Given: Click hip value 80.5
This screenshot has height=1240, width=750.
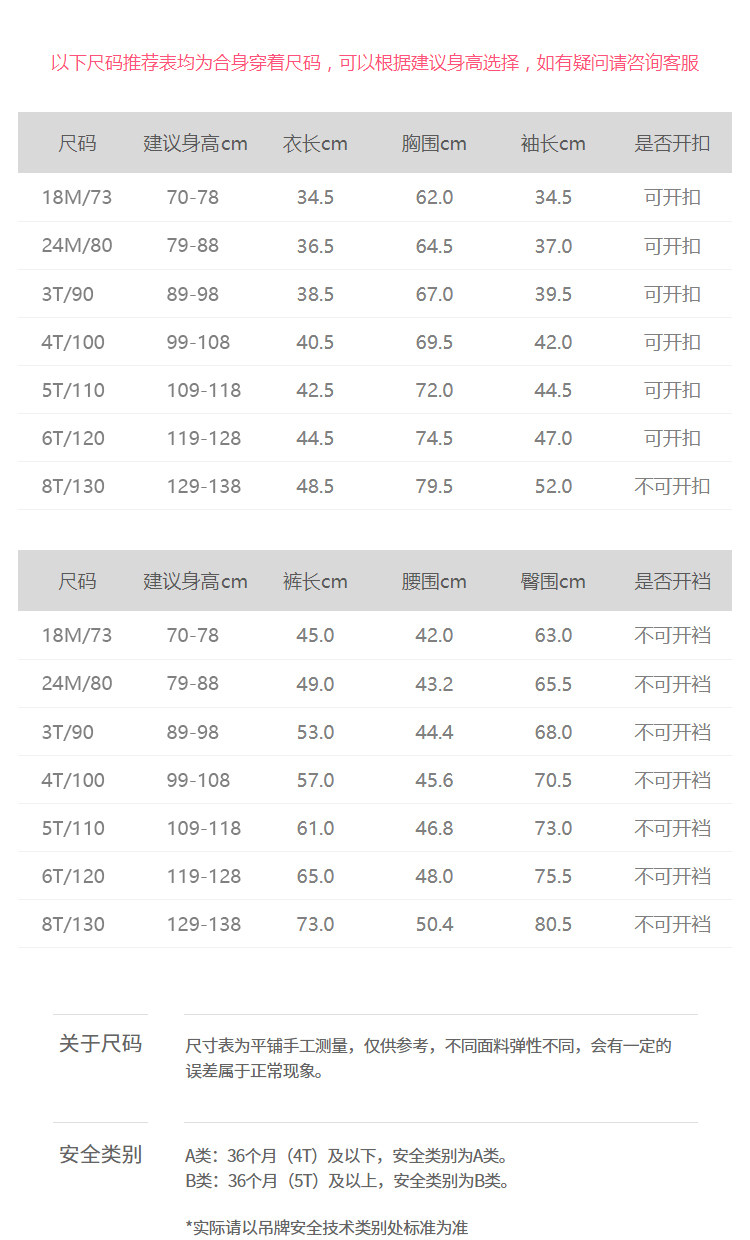Looking at the screenshot, I should point(553,924).
